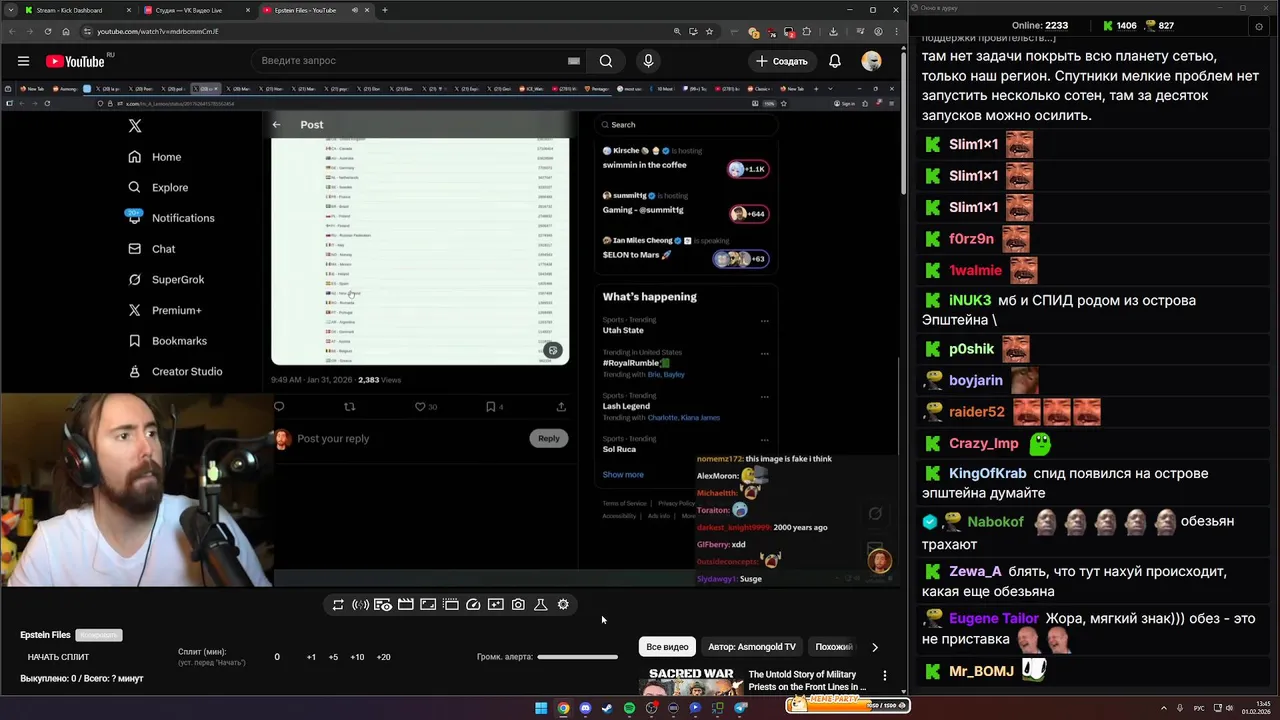
Task: Click the YouTube logo
Action: [75, 61]
